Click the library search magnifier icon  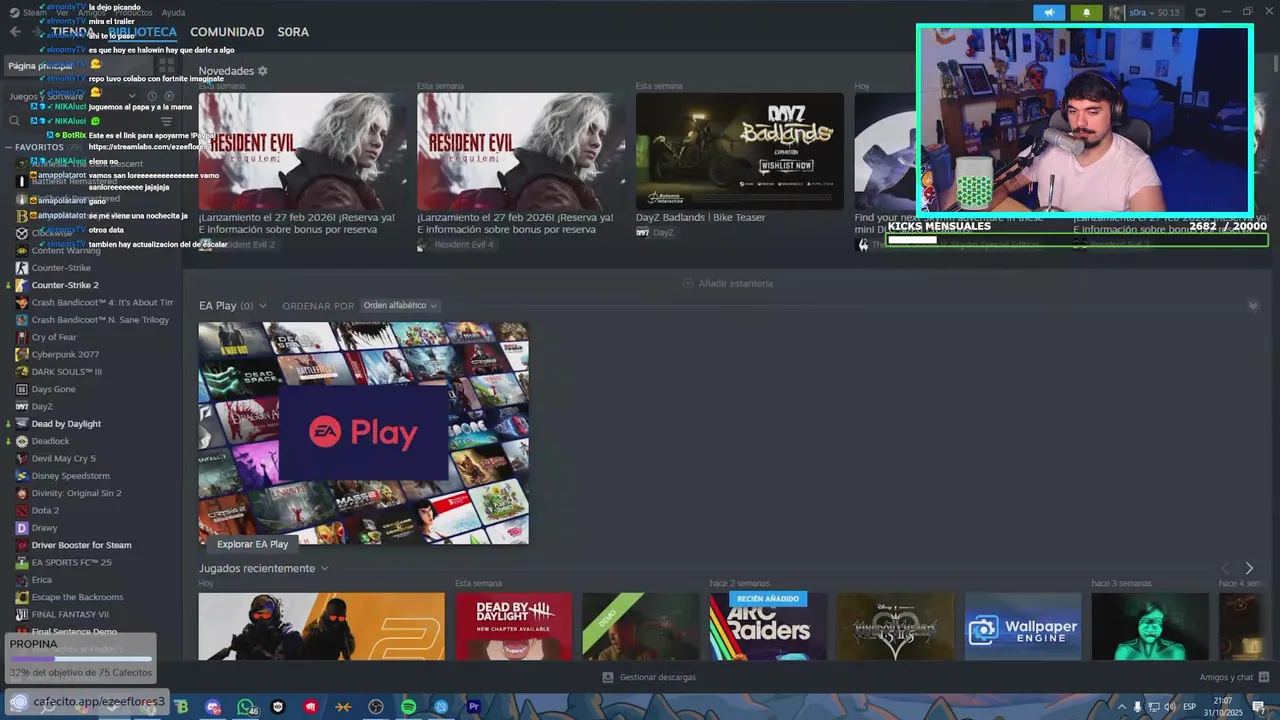click(x=15, y=121)
